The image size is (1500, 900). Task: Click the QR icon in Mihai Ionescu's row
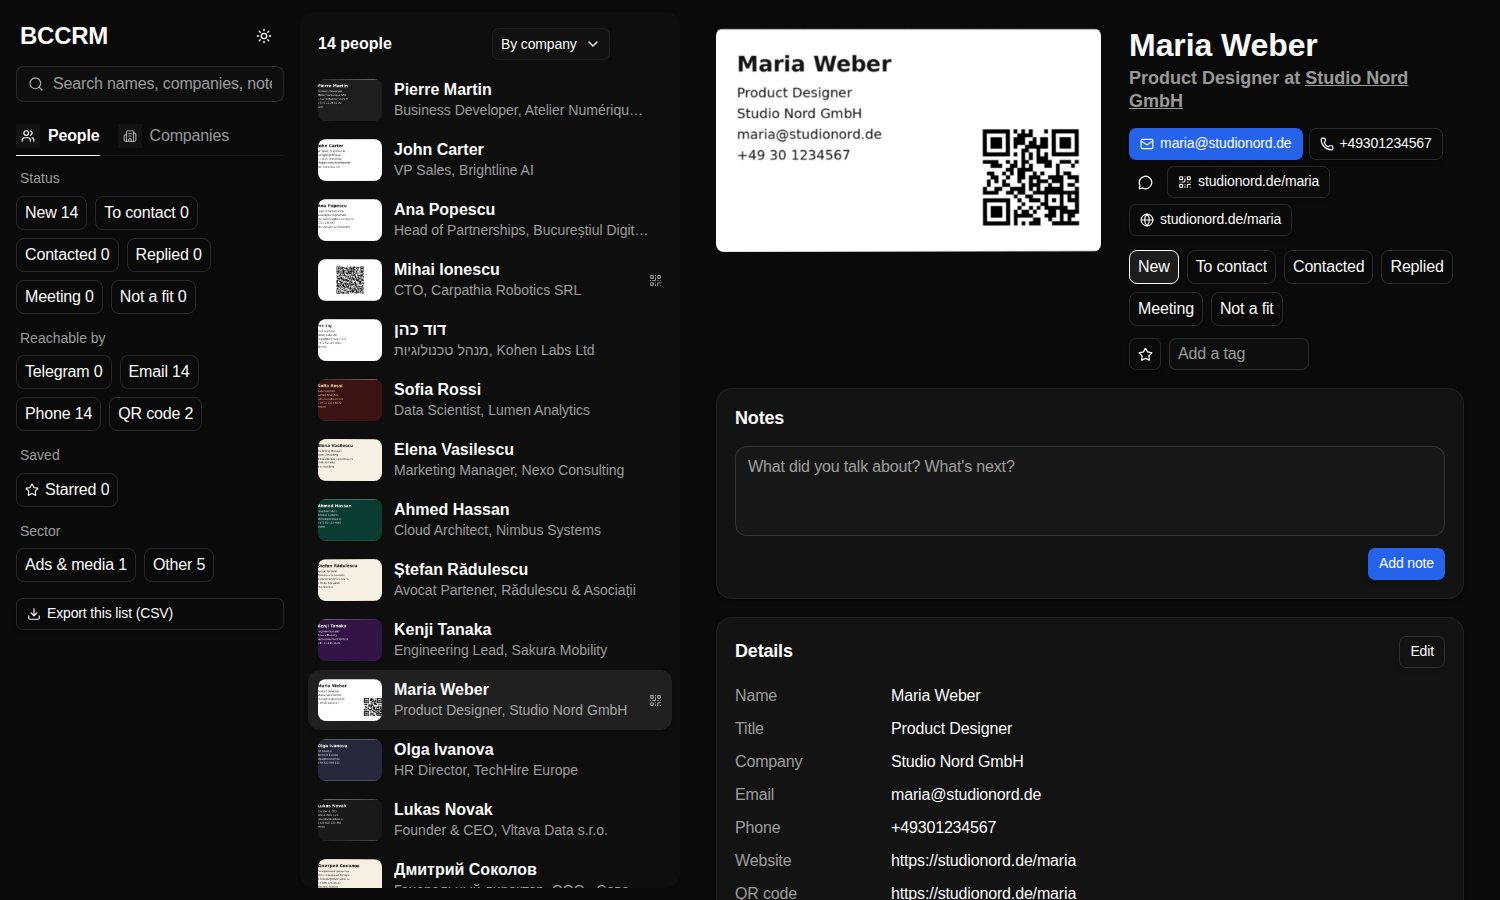(x=655, y=280)
